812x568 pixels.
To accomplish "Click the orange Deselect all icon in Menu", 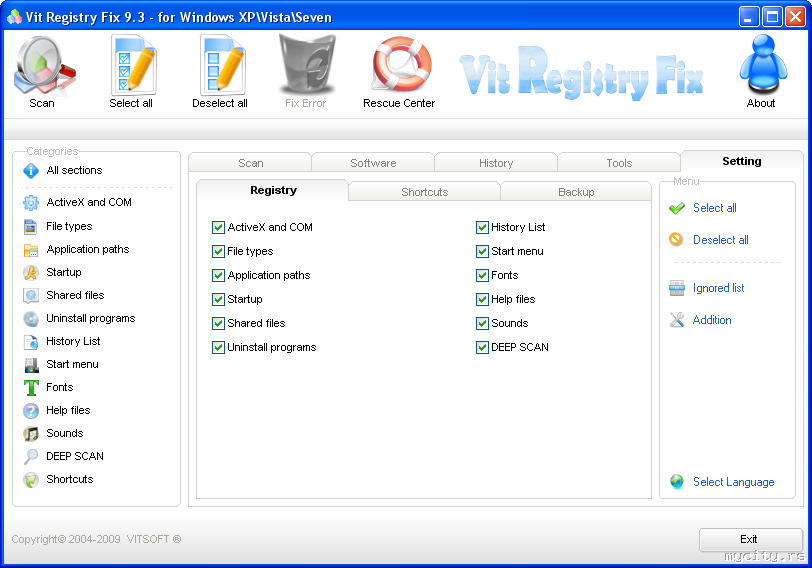I will [676, 239].
